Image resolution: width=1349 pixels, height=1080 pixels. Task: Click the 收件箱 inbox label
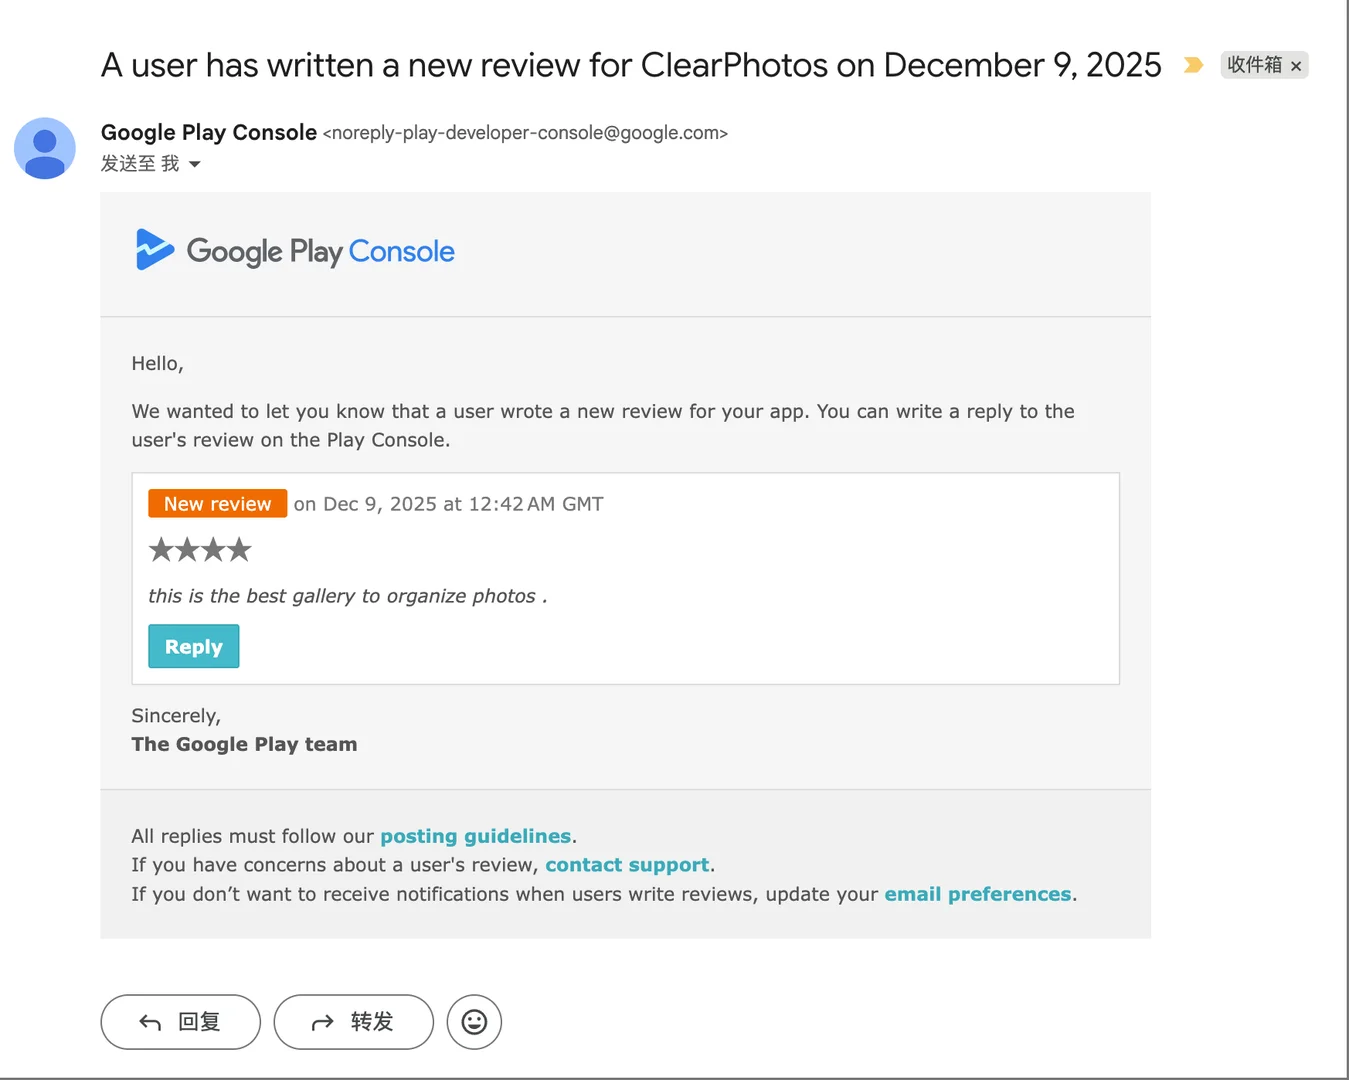(1254, 65)
